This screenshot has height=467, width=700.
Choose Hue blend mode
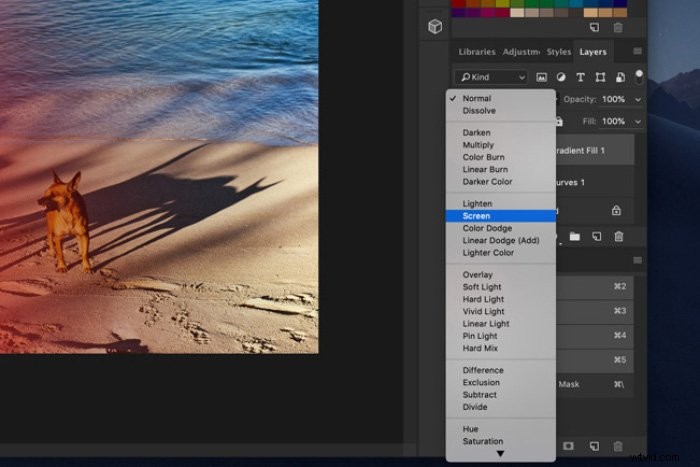pyautogui.click(x=501, y=429)
